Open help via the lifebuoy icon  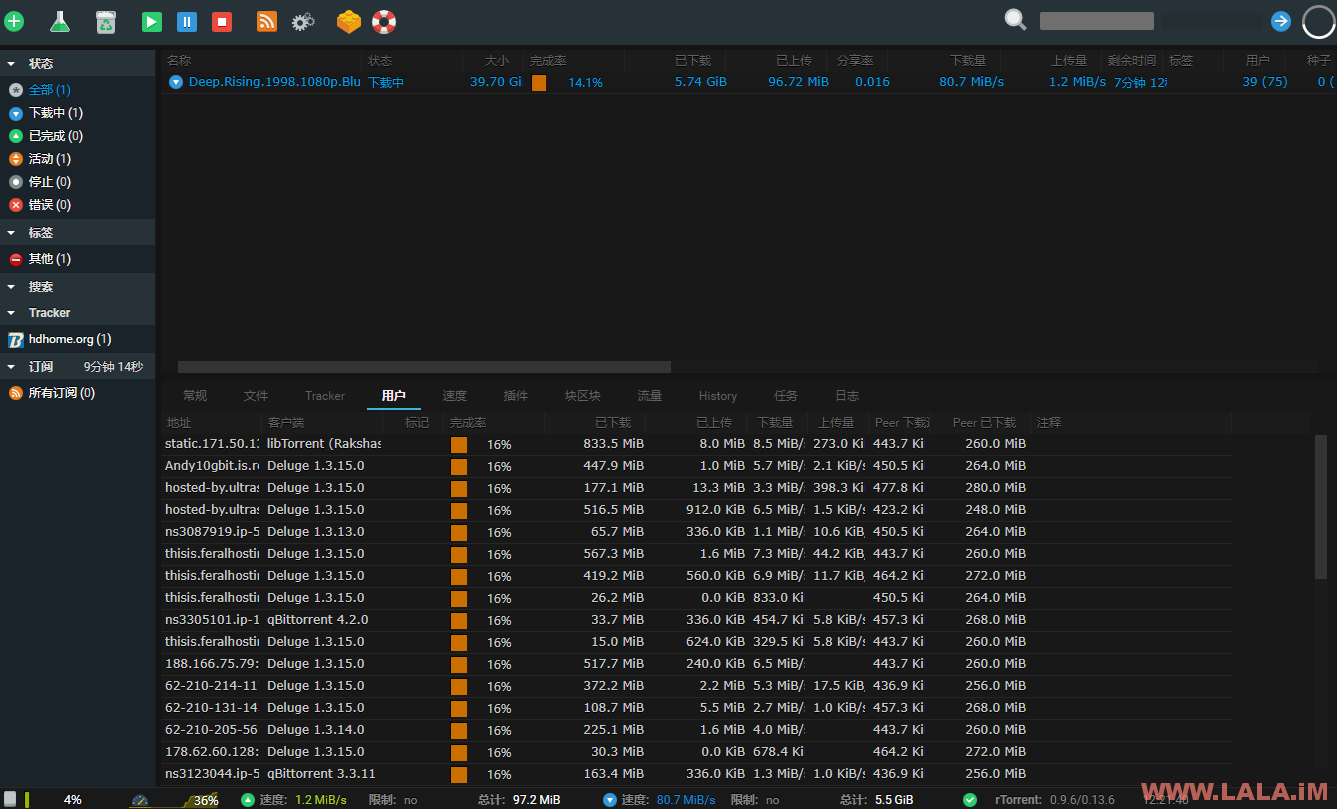[x=384, y=21]
